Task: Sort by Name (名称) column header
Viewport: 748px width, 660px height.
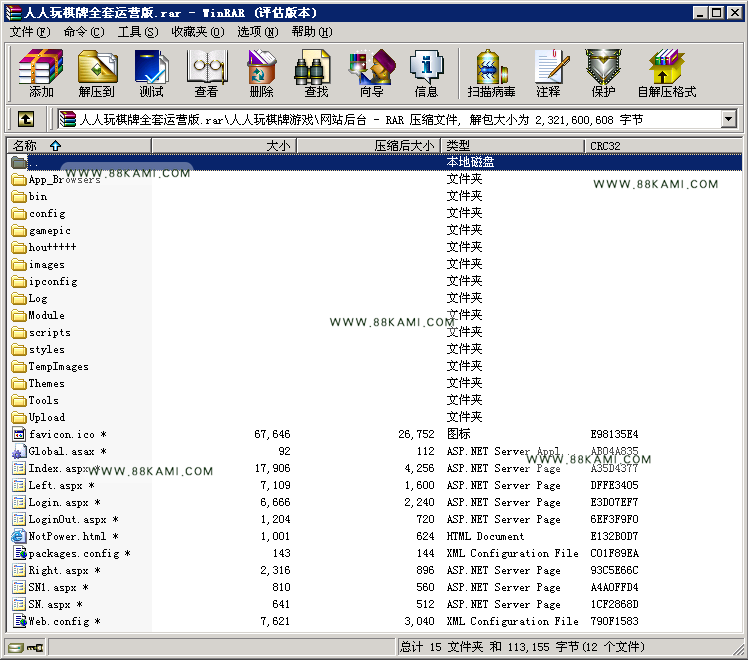Action: pos(79,145)
